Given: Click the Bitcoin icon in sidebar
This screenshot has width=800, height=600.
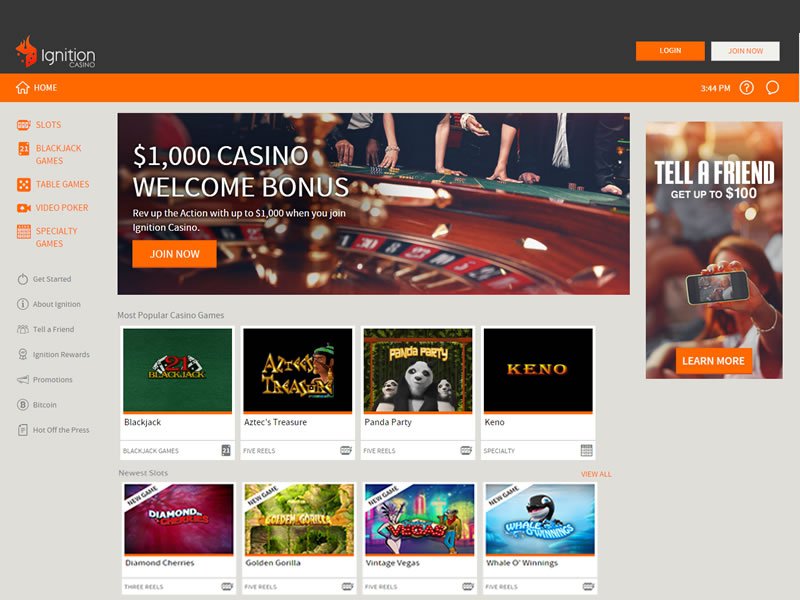Looking at the screenshot, I should (22, 405).
